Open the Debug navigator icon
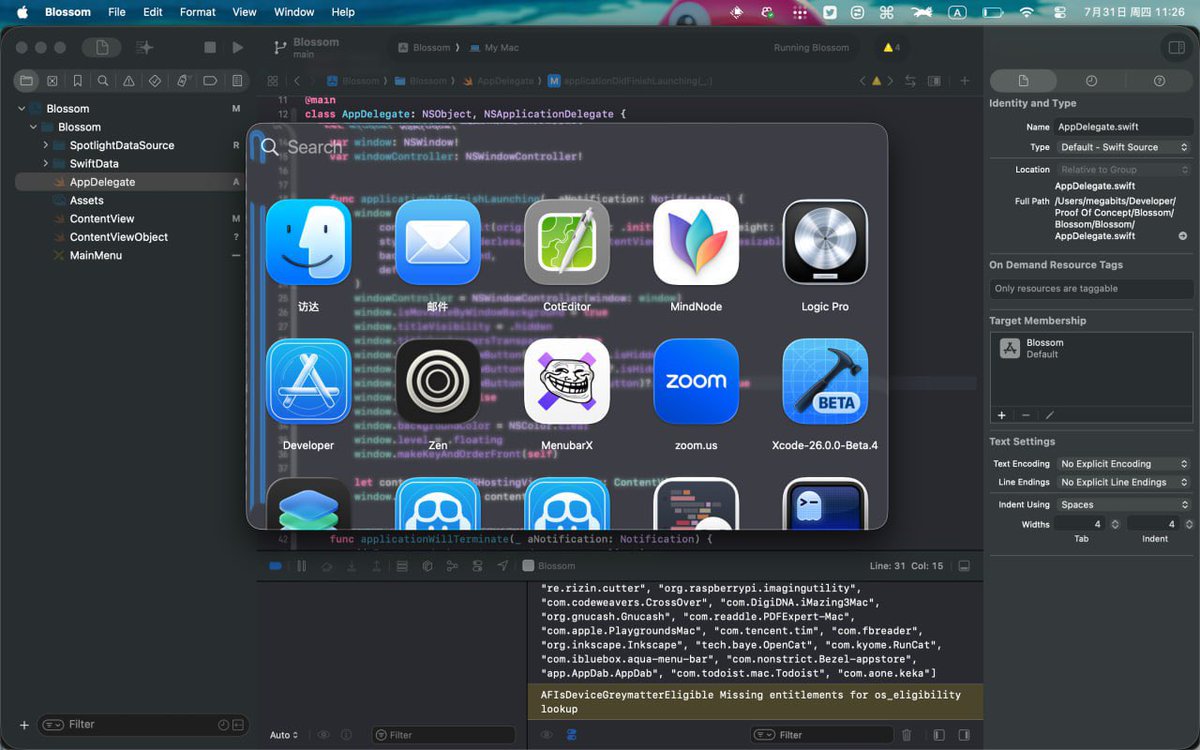The height and width of the screenshot is (750, 1200). tap(182, 81)
